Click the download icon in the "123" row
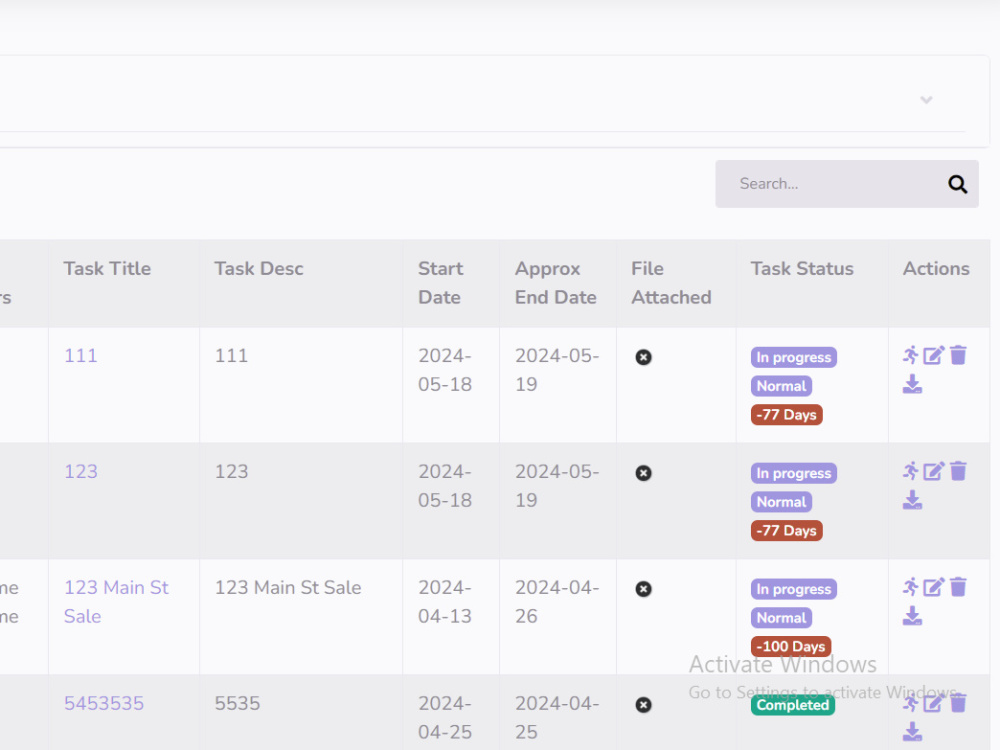 coord(912,500)
